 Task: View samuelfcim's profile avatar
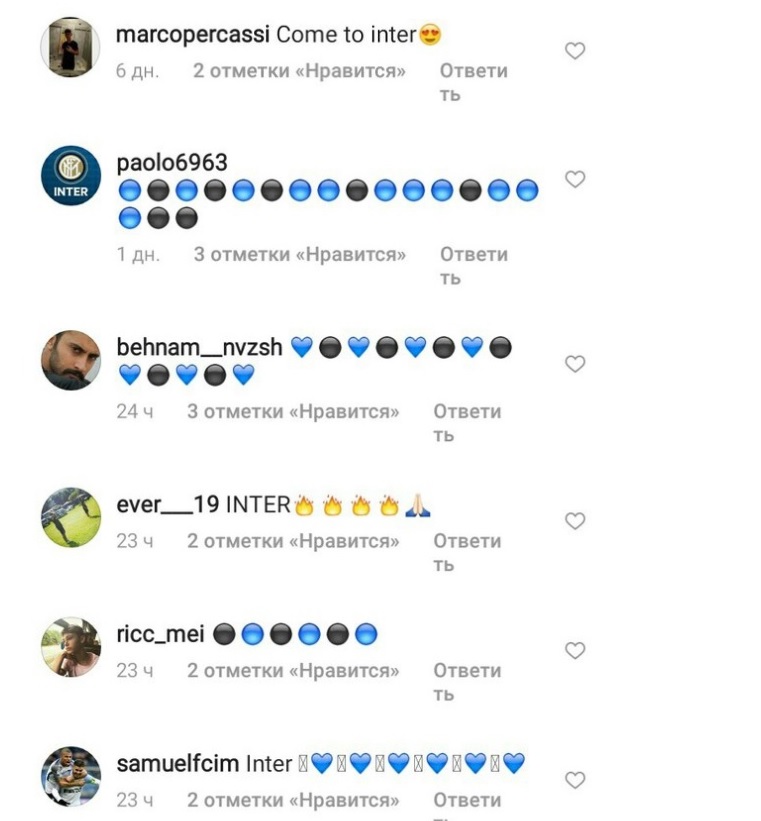coord(71,776)
